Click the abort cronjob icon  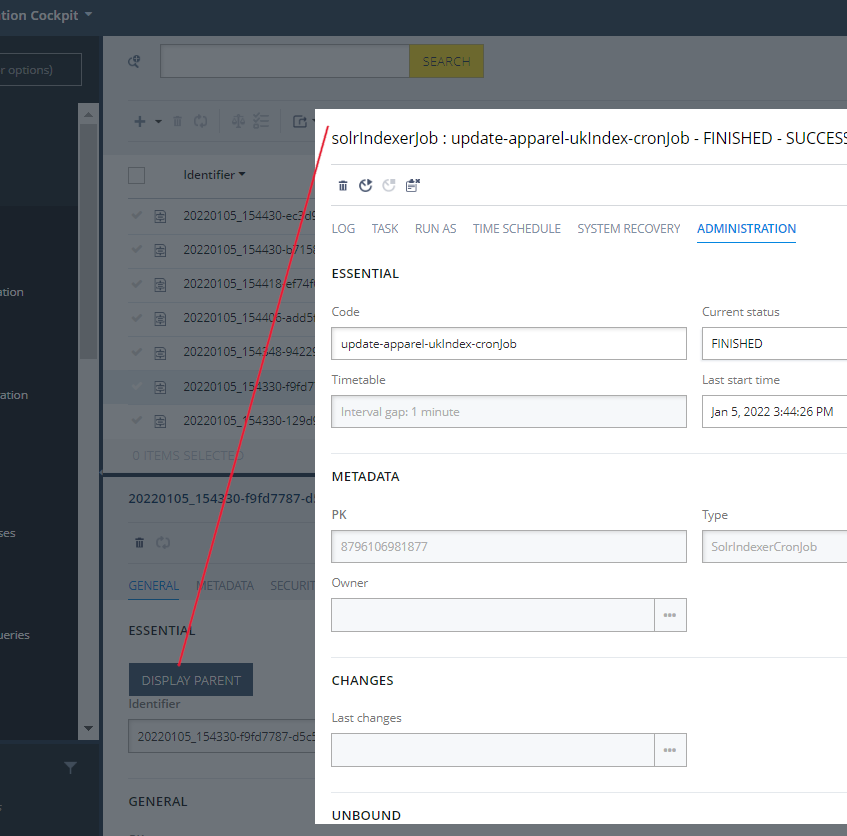point(389,185)
